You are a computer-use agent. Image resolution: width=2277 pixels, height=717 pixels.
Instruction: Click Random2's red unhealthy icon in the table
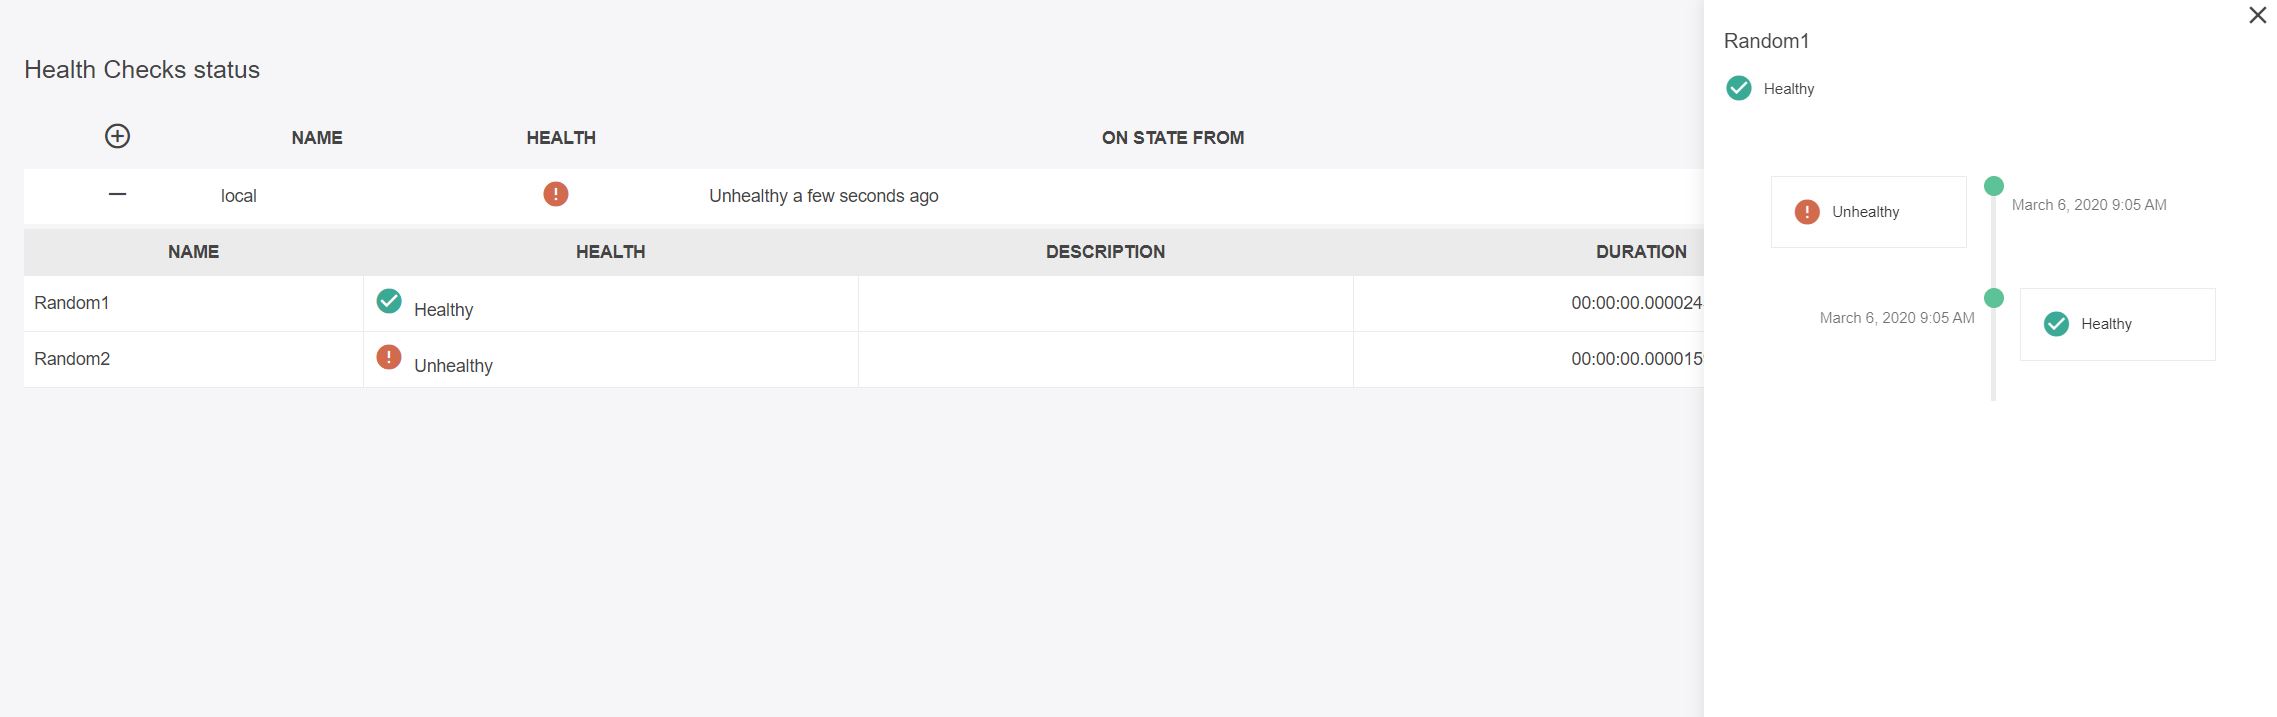pyautogui.click(x=389, y=356)
